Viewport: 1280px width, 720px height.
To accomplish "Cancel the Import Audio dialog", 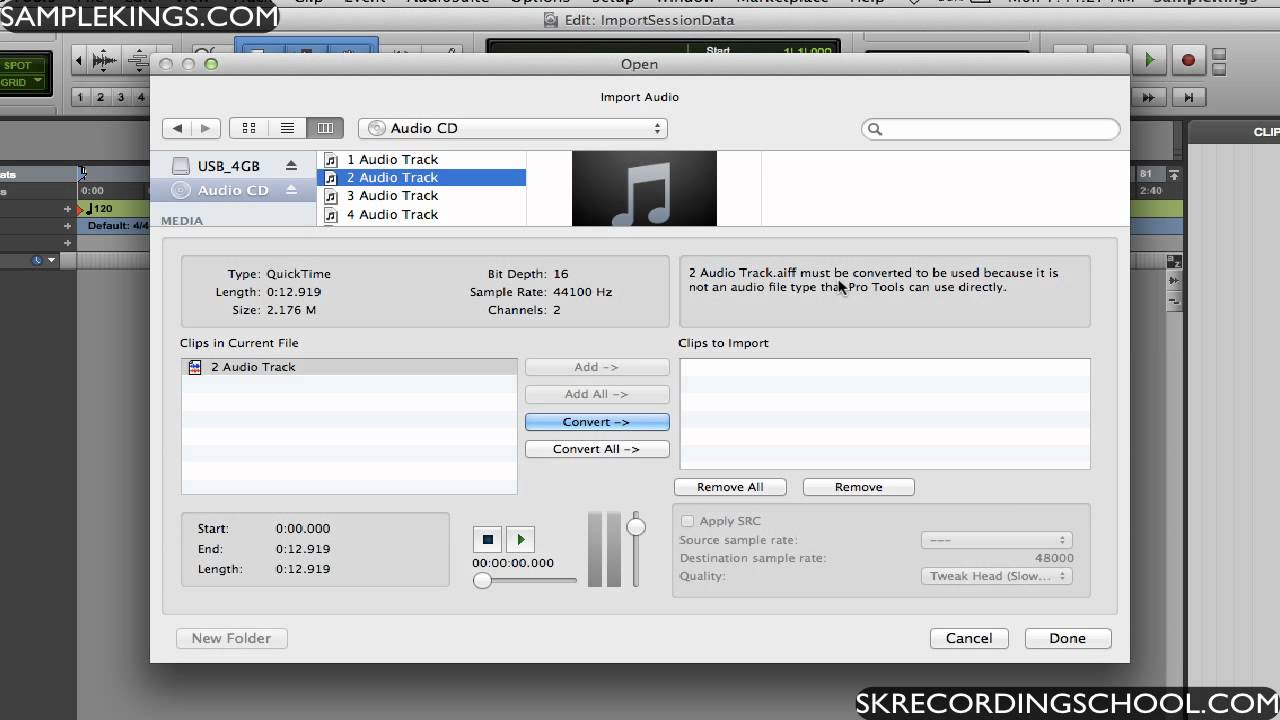I will 969,638.
